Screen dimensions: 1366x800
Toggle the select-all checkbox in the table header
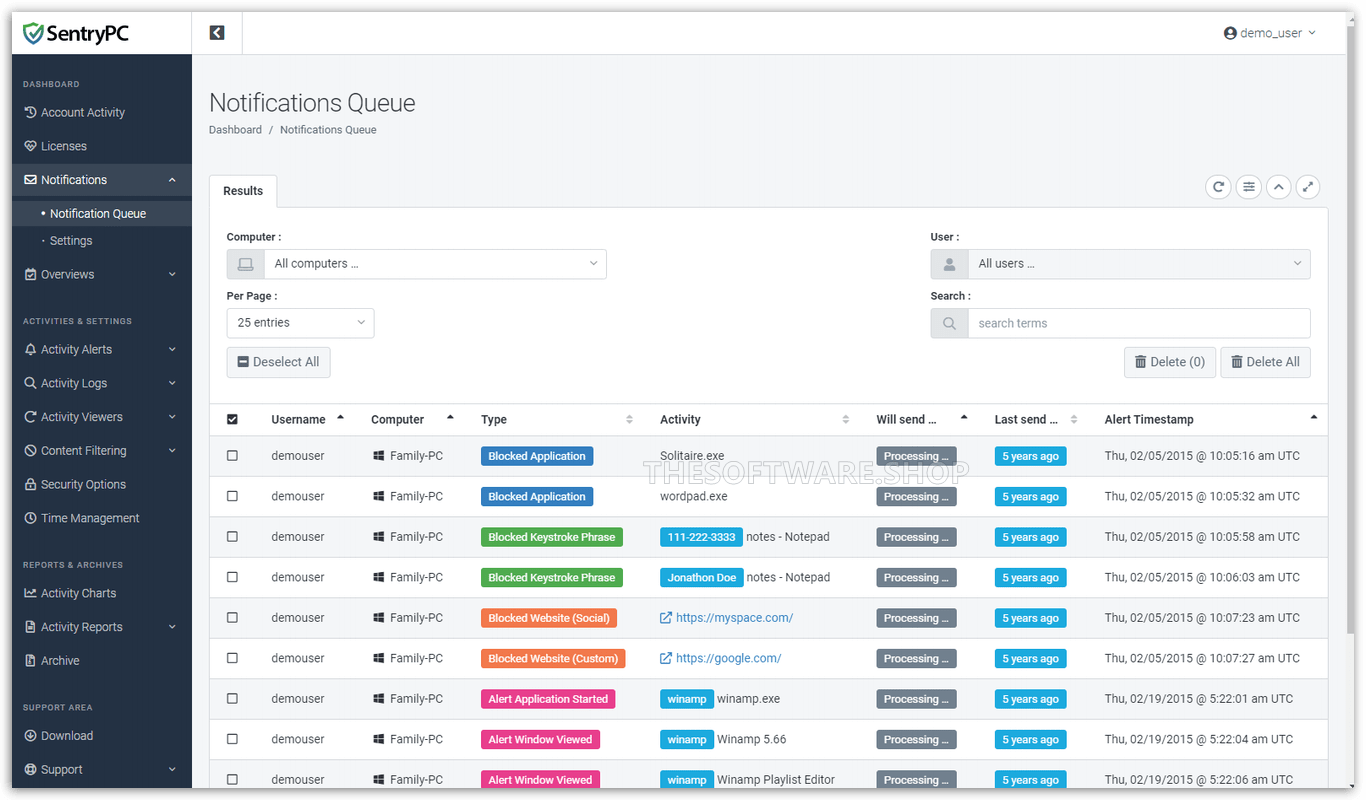coord(233,420)
